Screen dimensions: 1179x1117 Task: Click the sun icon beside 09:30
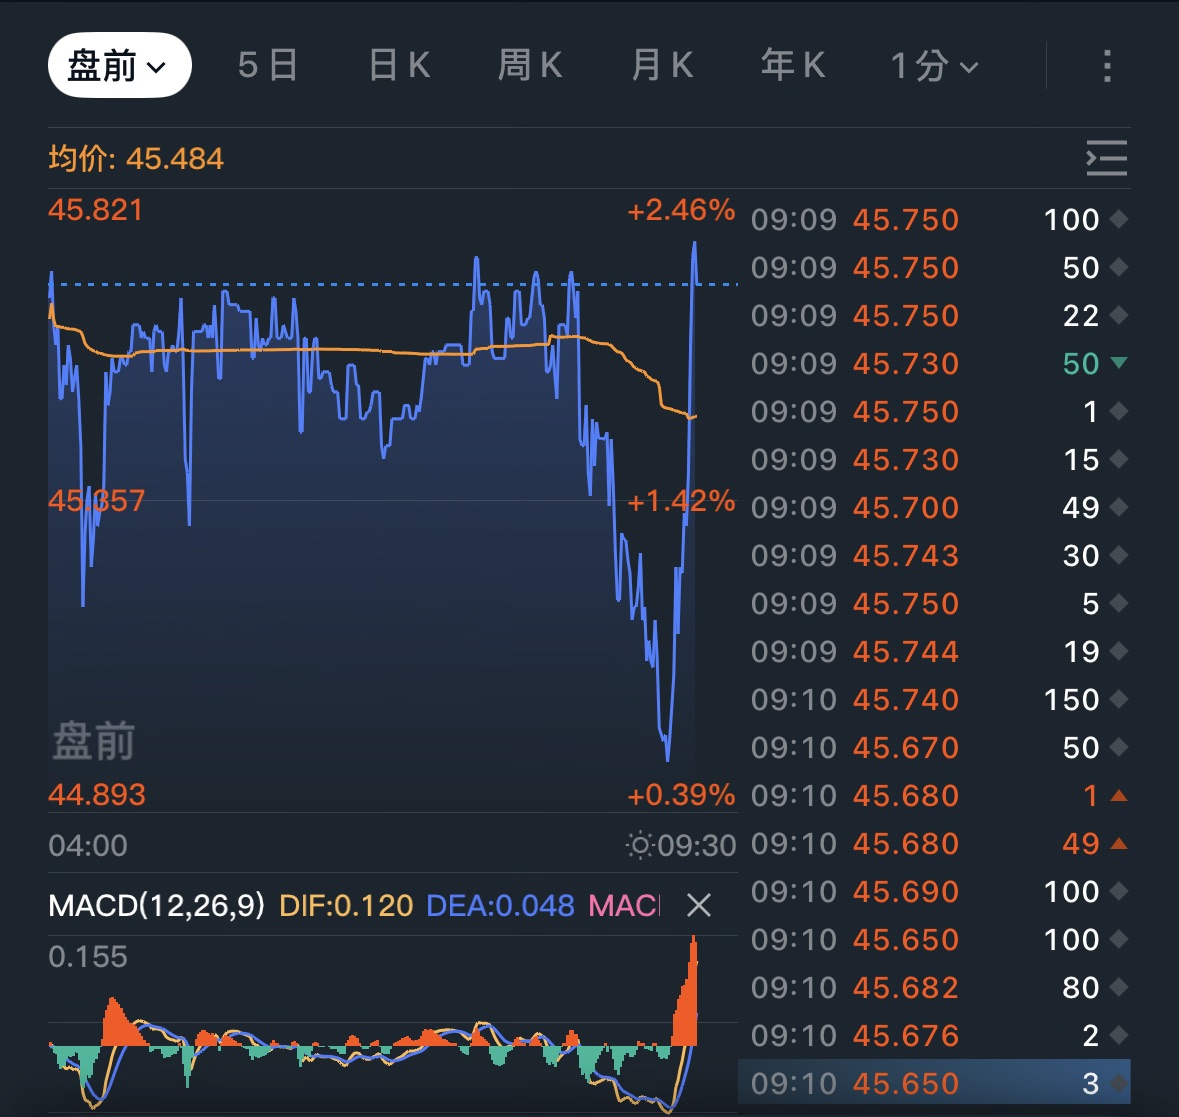[x=639, y=846]
